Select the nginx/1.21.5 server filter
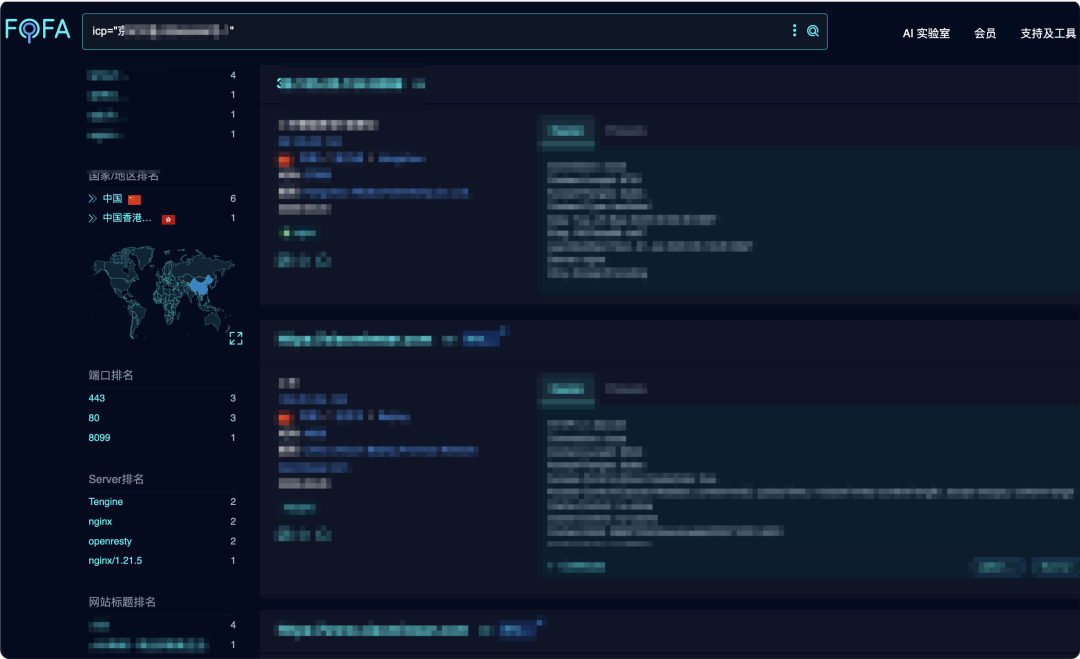Image resolution: width=1080 pixels, height=659 pixels. pyautogui.click(x=115, y=561)
